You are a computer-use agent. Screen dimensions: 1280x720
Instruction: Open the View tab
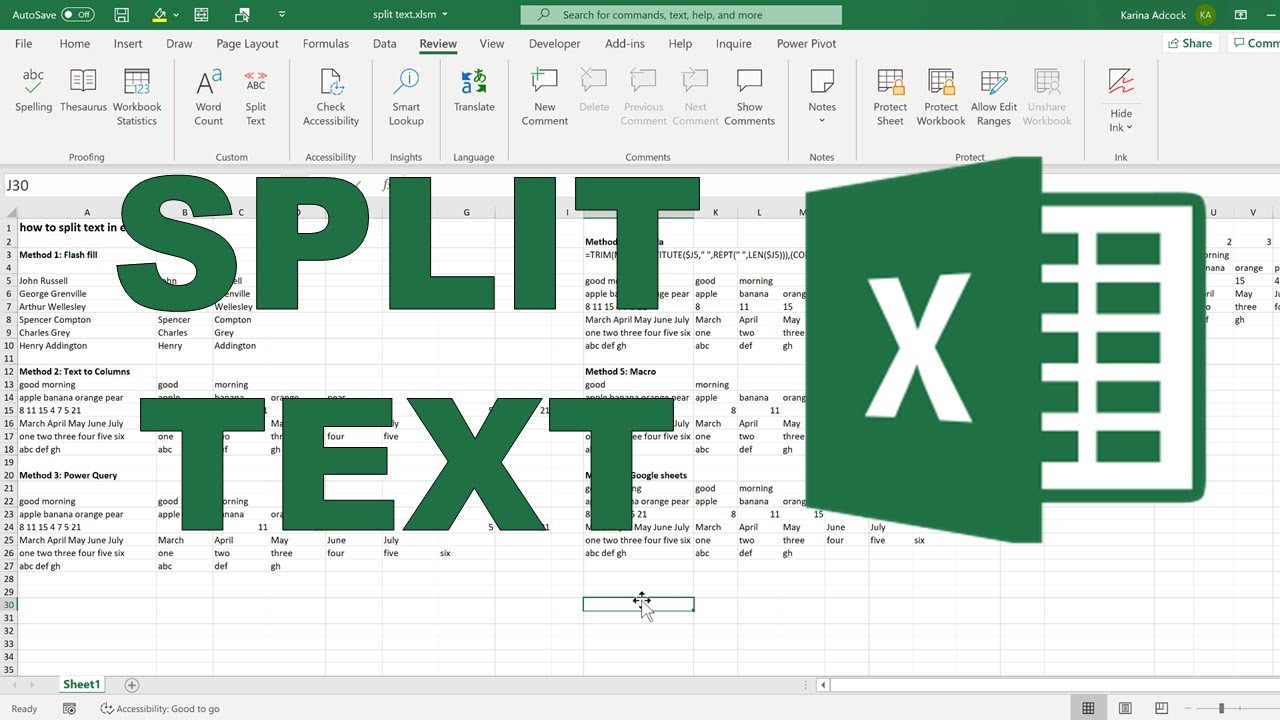click(x=492, y=44)
